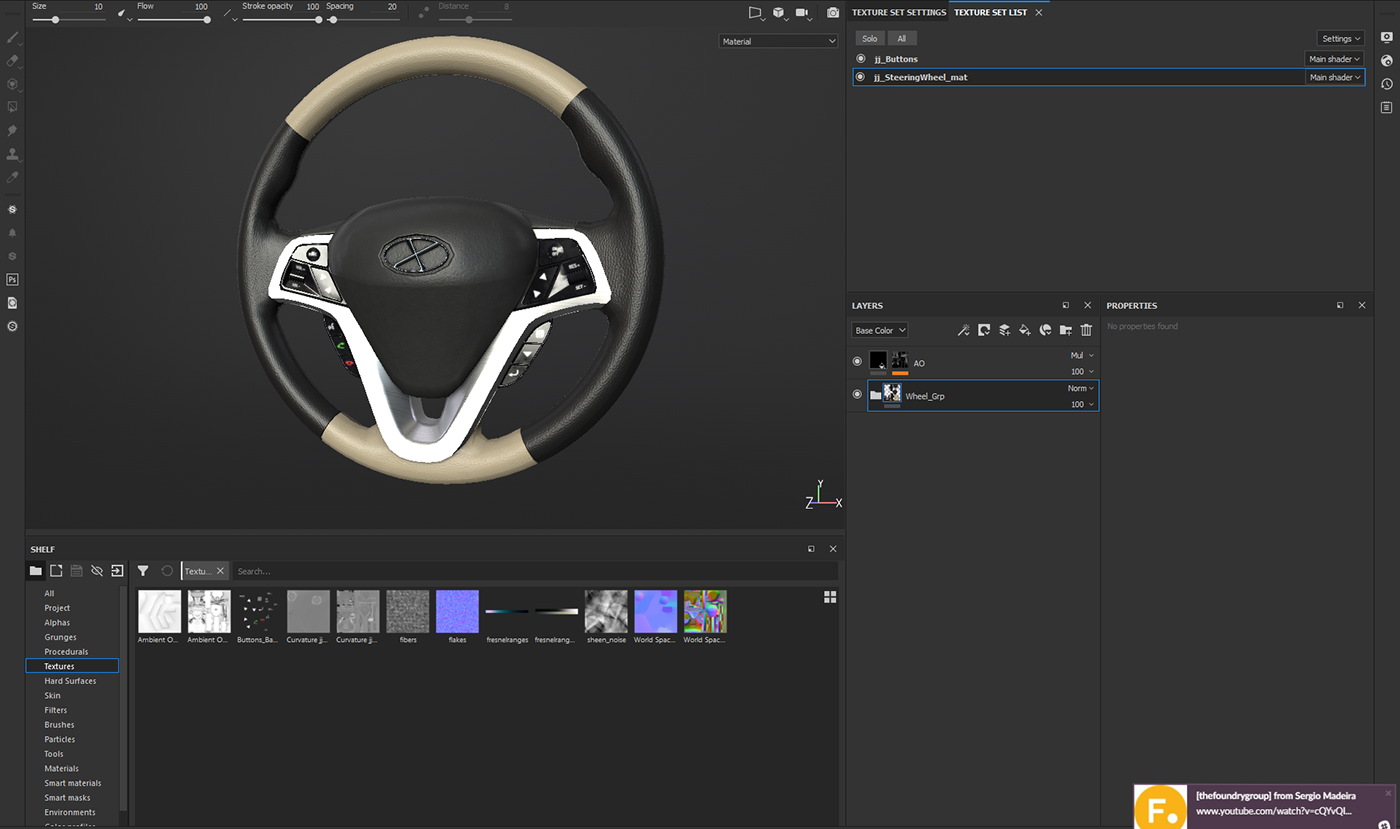Toggle visibility of Wheel_Grp layer
The width and height of the screenshot is (1400, 829).
857,395
